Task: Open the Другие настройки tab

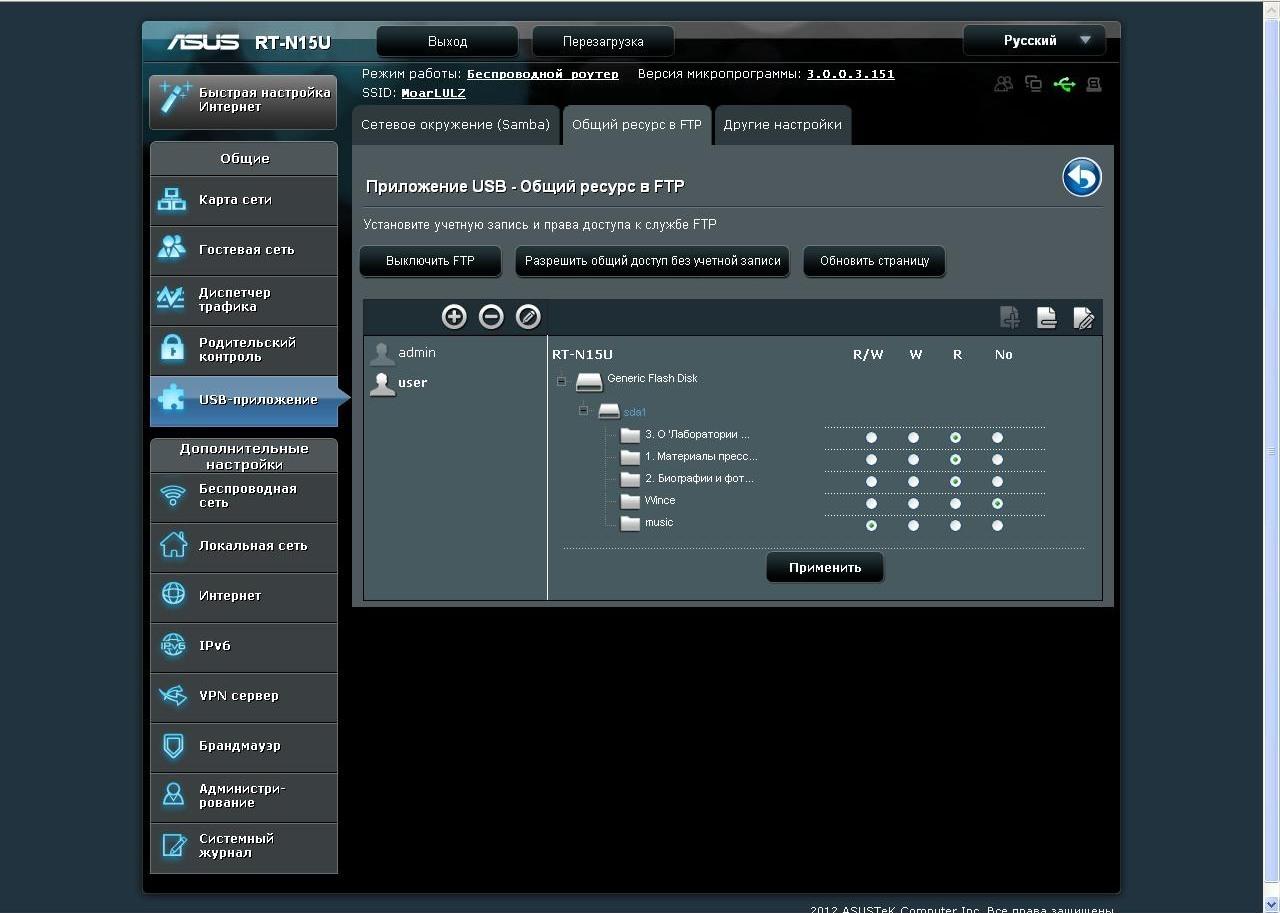Action: (782, 125)
